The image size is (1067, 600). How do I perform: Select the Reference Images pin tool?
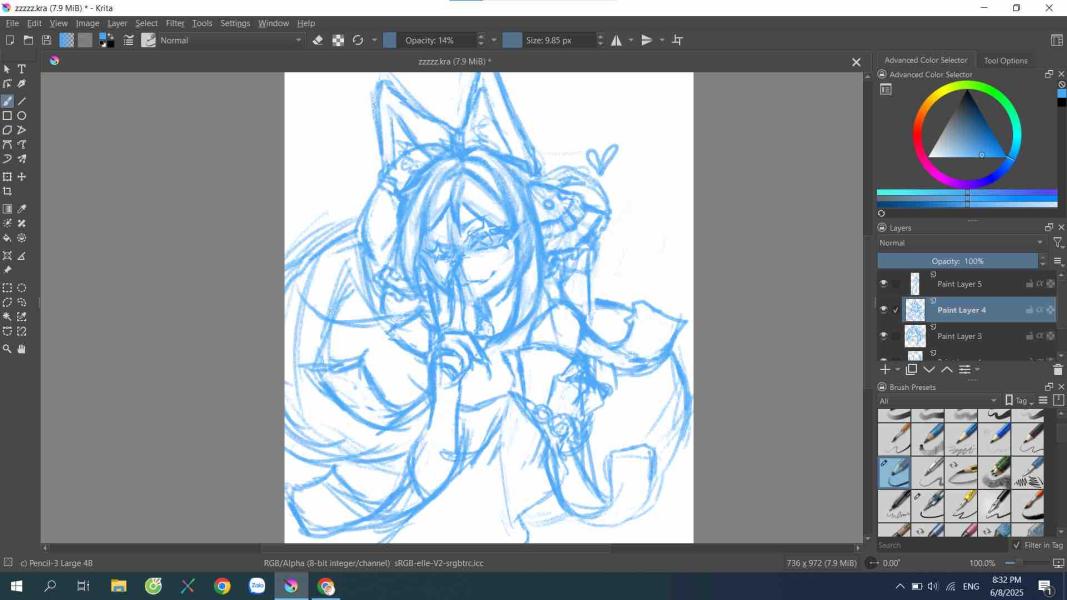coord(7,270)
